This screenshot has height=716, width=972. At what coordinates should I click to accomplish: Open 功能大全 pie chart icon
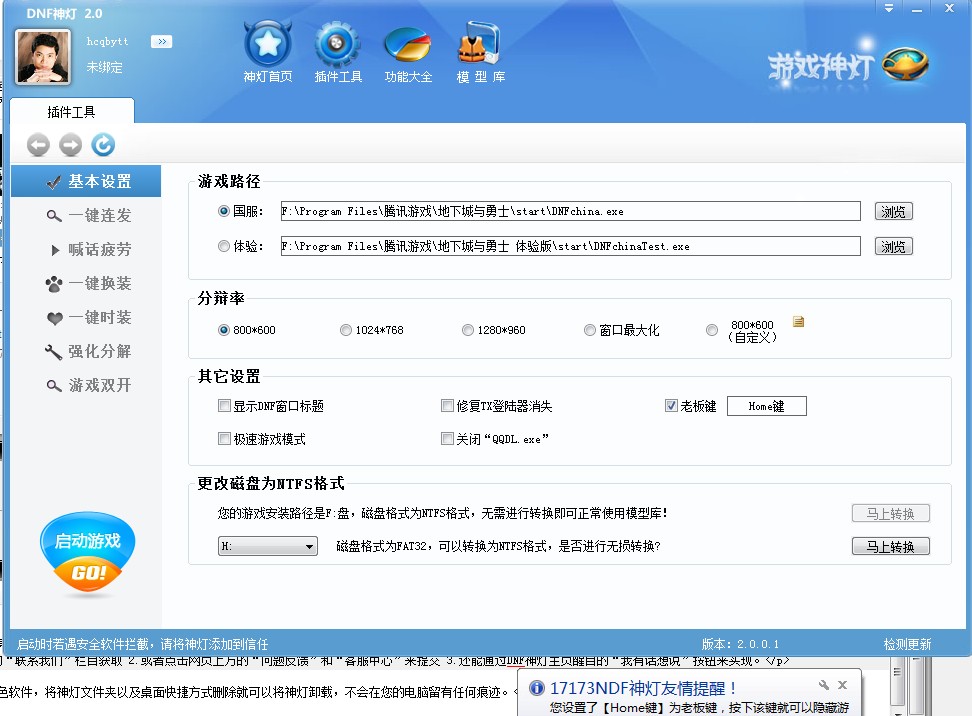(407, 45)
